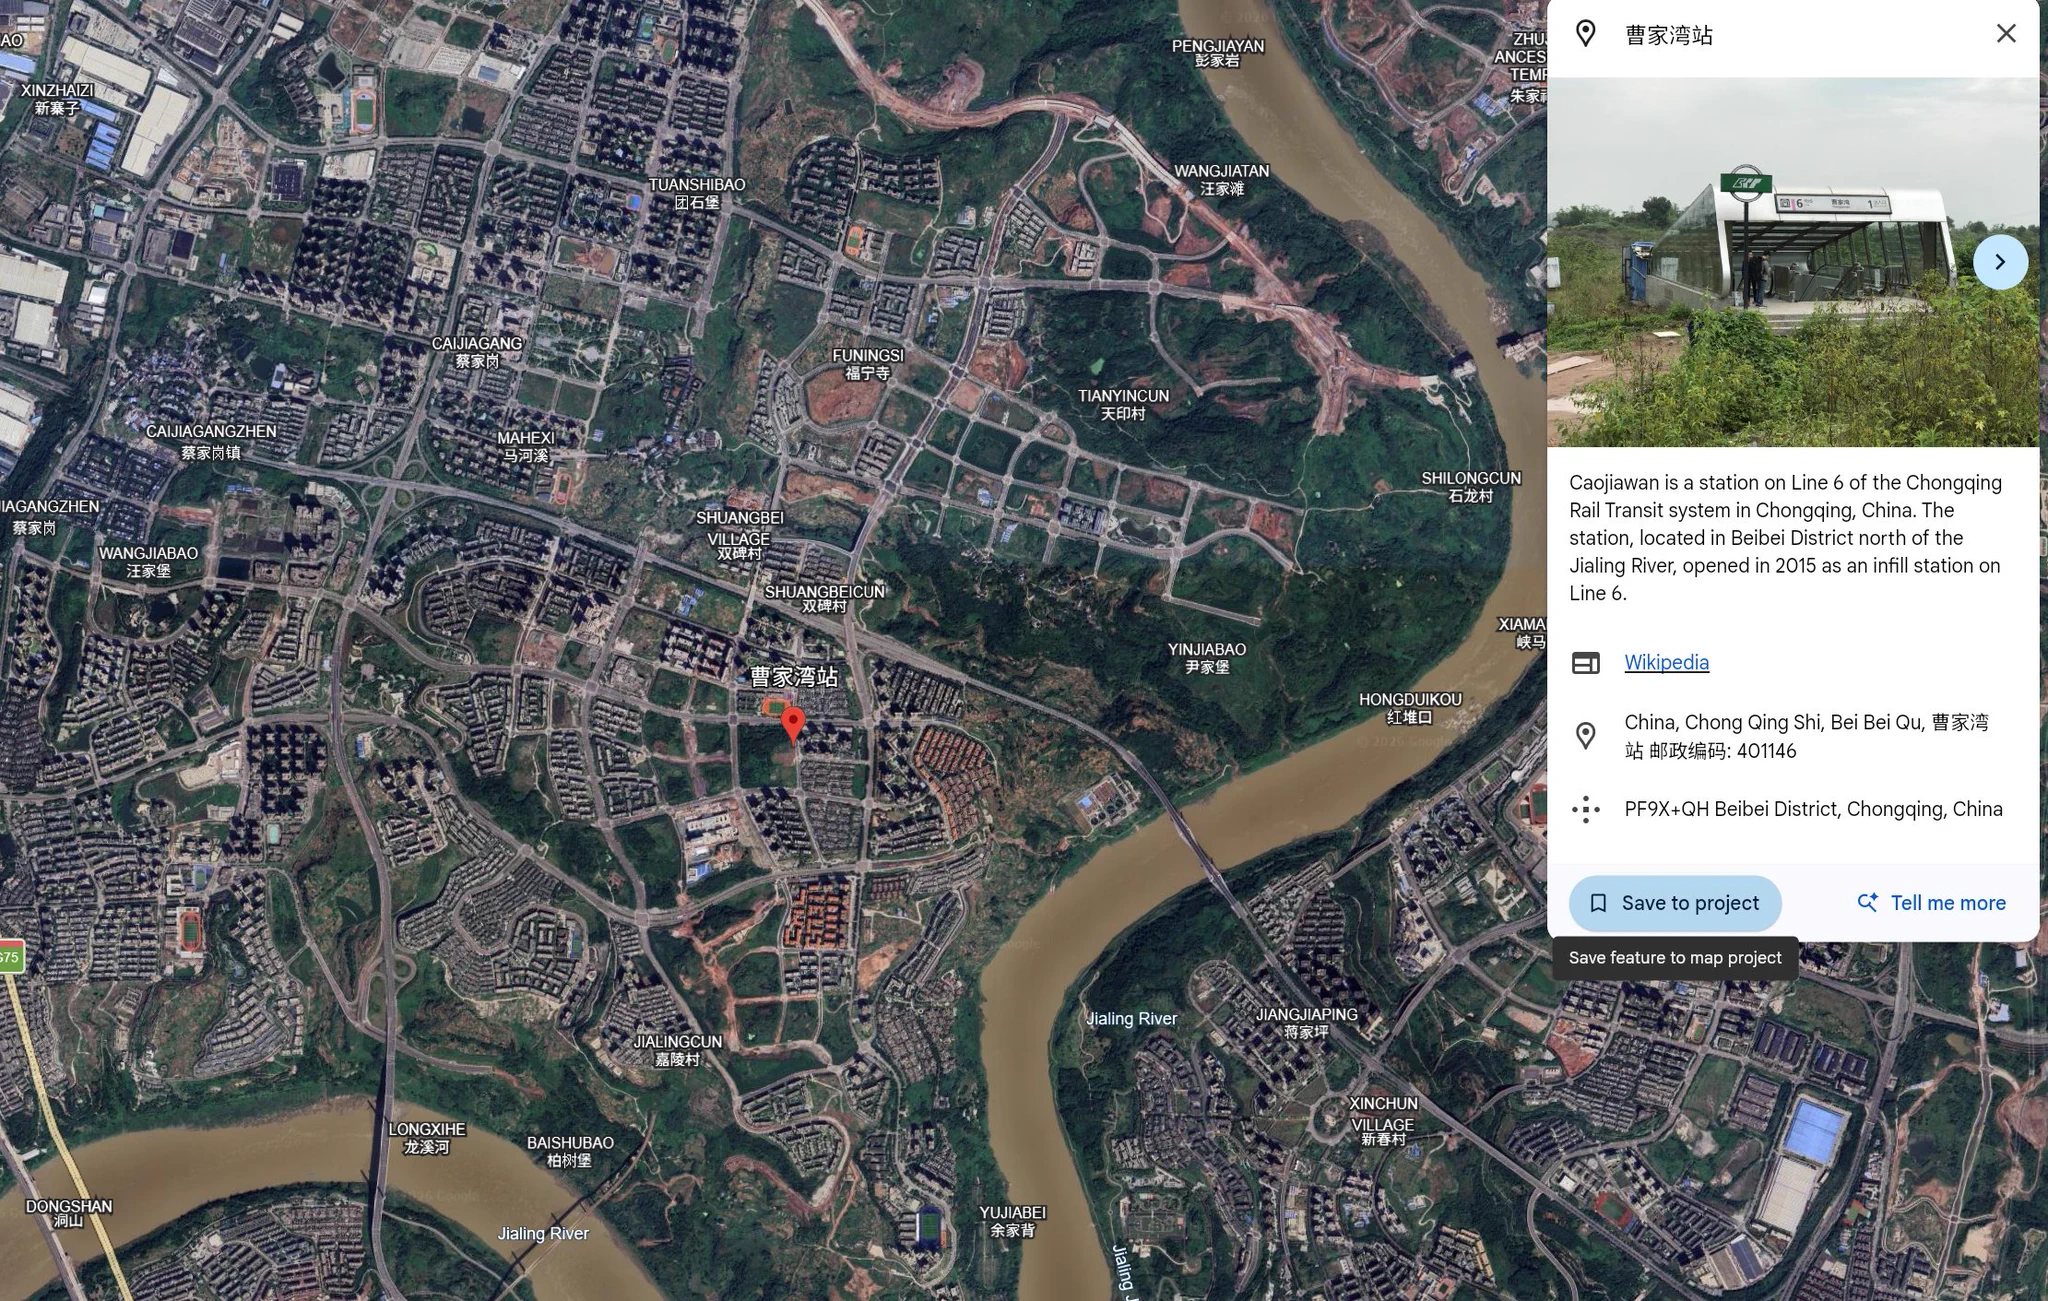Image resolution: width=2048 pixels, height=1301 pixels.
Task: Click the YINJIABAO map label
Action: tap(1207, 658)
